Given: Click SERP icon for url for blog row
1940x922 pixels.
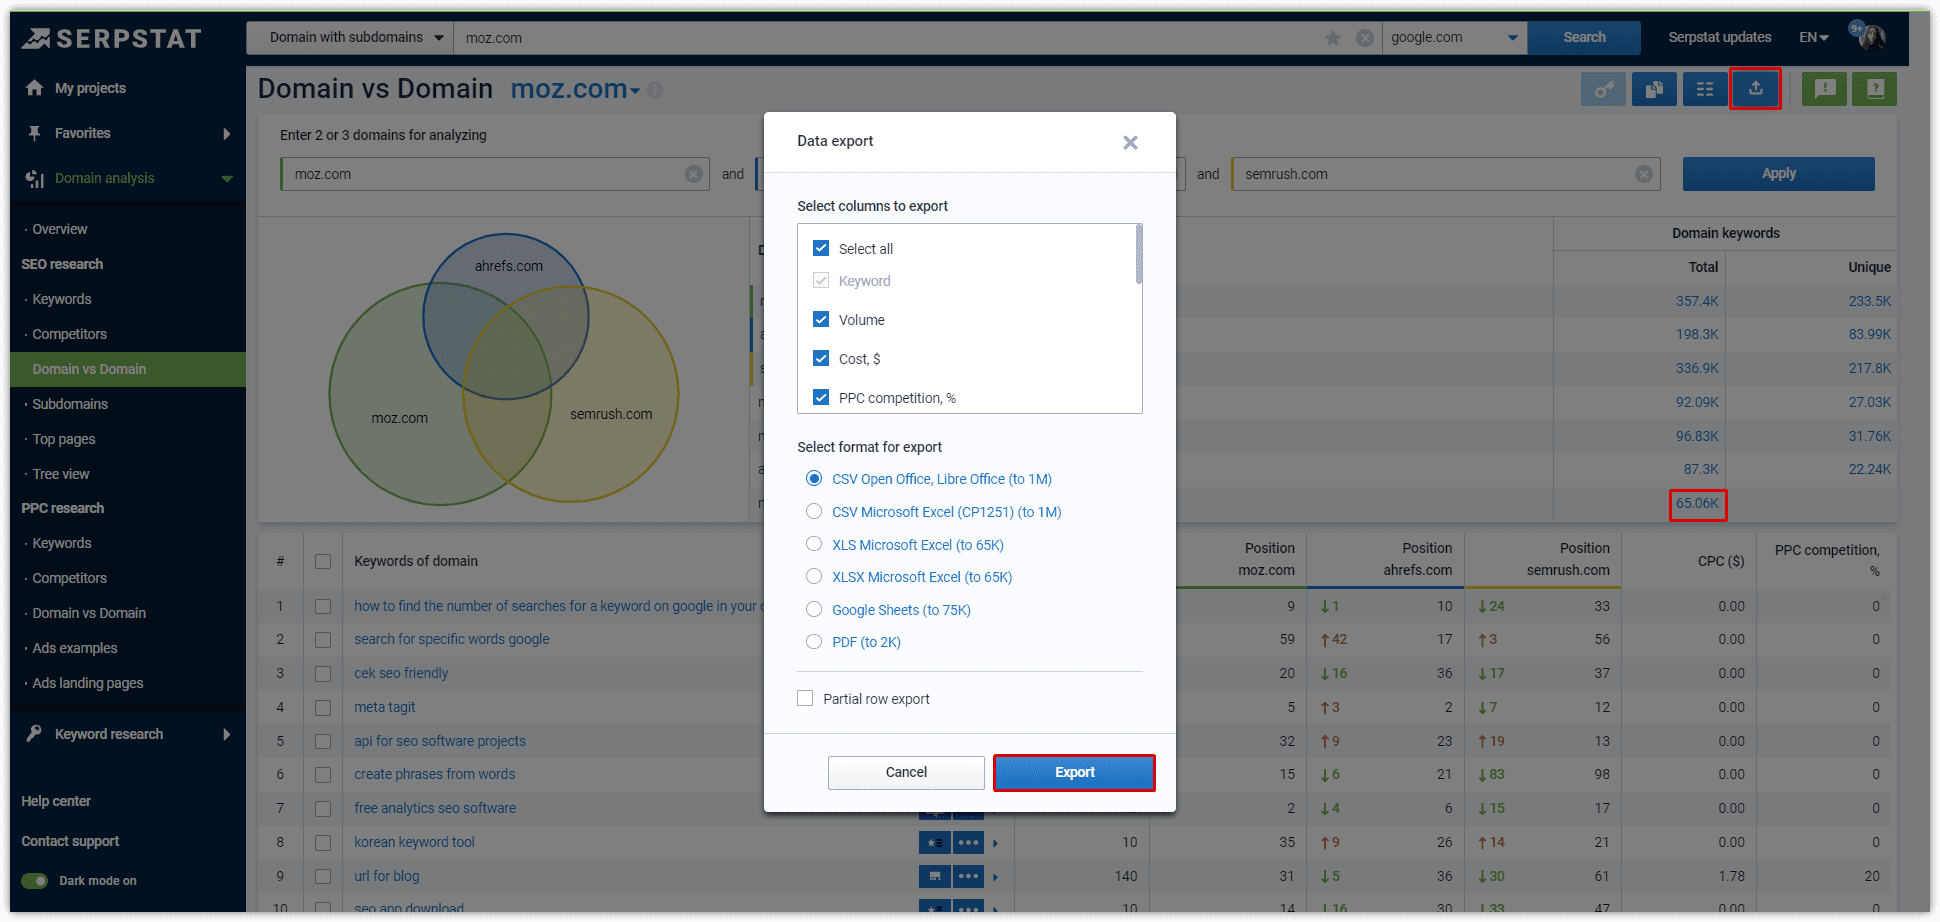Looking at the screenshot, I should [934, 877].
